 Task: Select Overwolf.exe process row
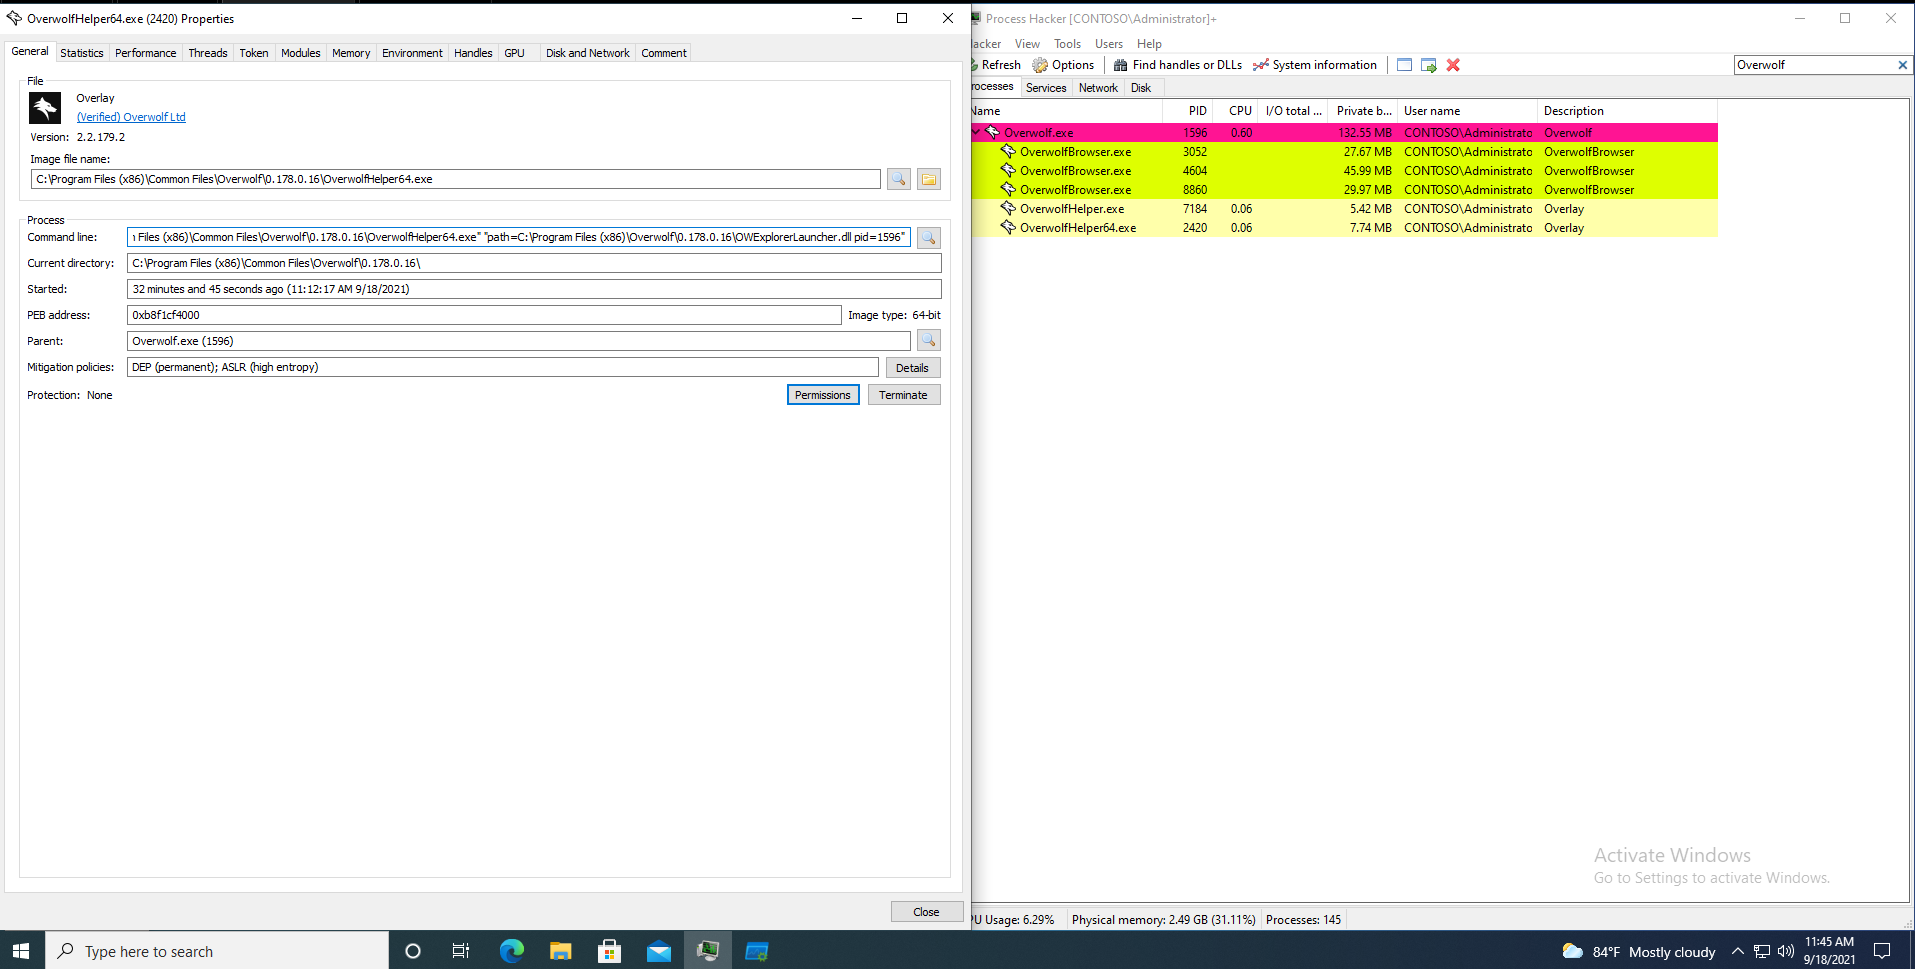(x=1344, y=132)
